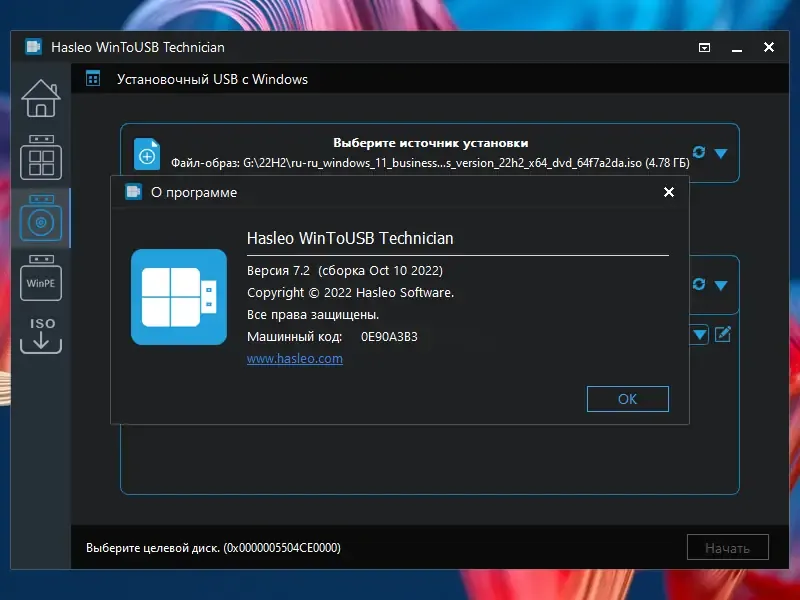
Task: Click the Установочный USB с Windows header icon
Action: pos(93,79)
